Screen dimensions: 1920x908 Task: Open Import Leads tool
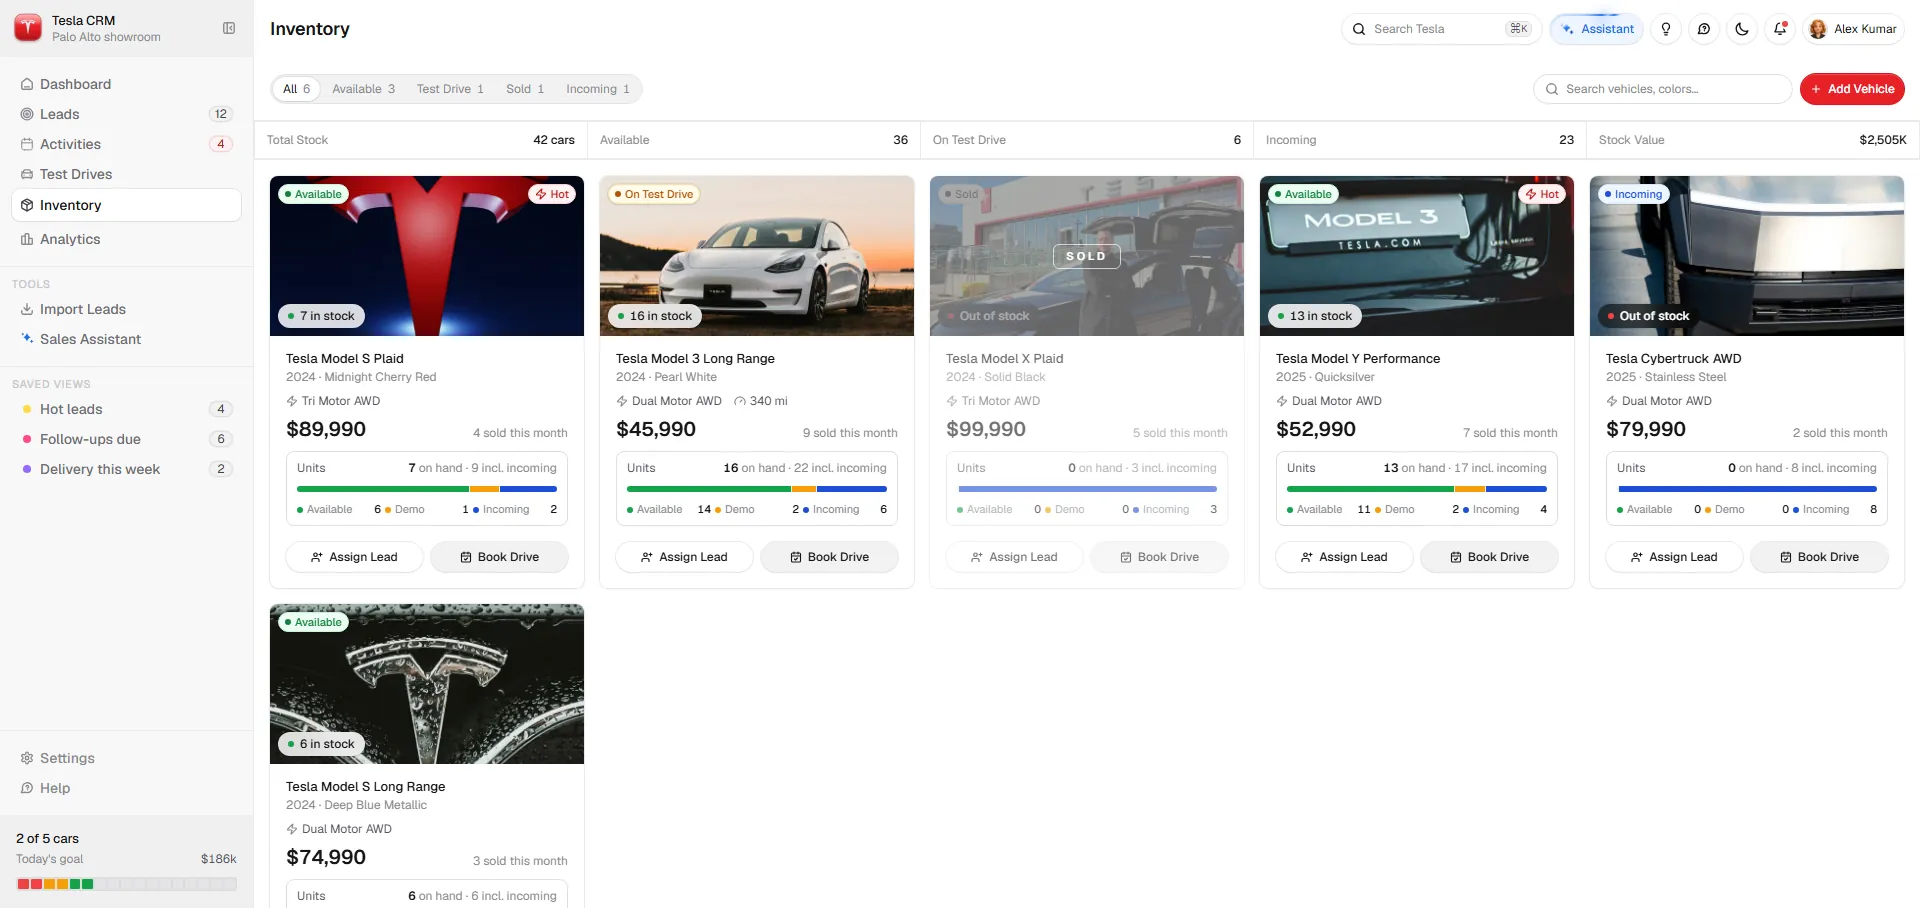point(126,309)
